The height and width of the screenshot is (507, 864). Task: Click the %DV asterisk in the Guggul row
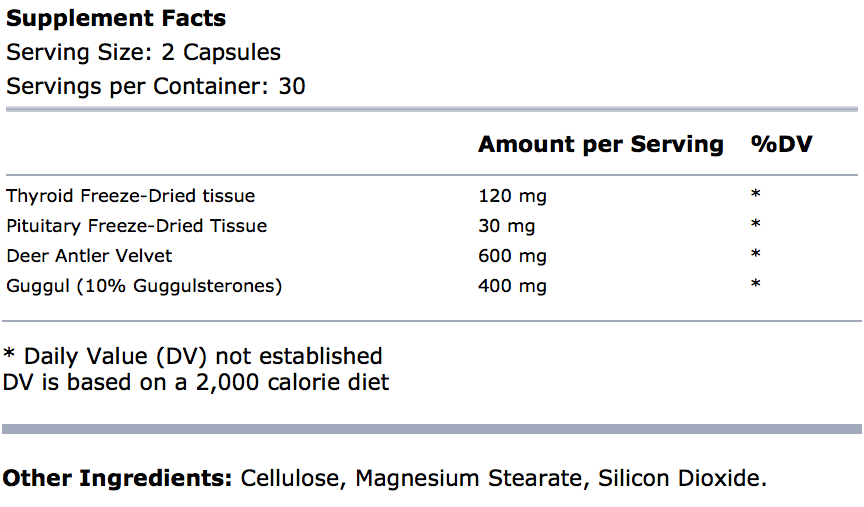coord(756,286)
